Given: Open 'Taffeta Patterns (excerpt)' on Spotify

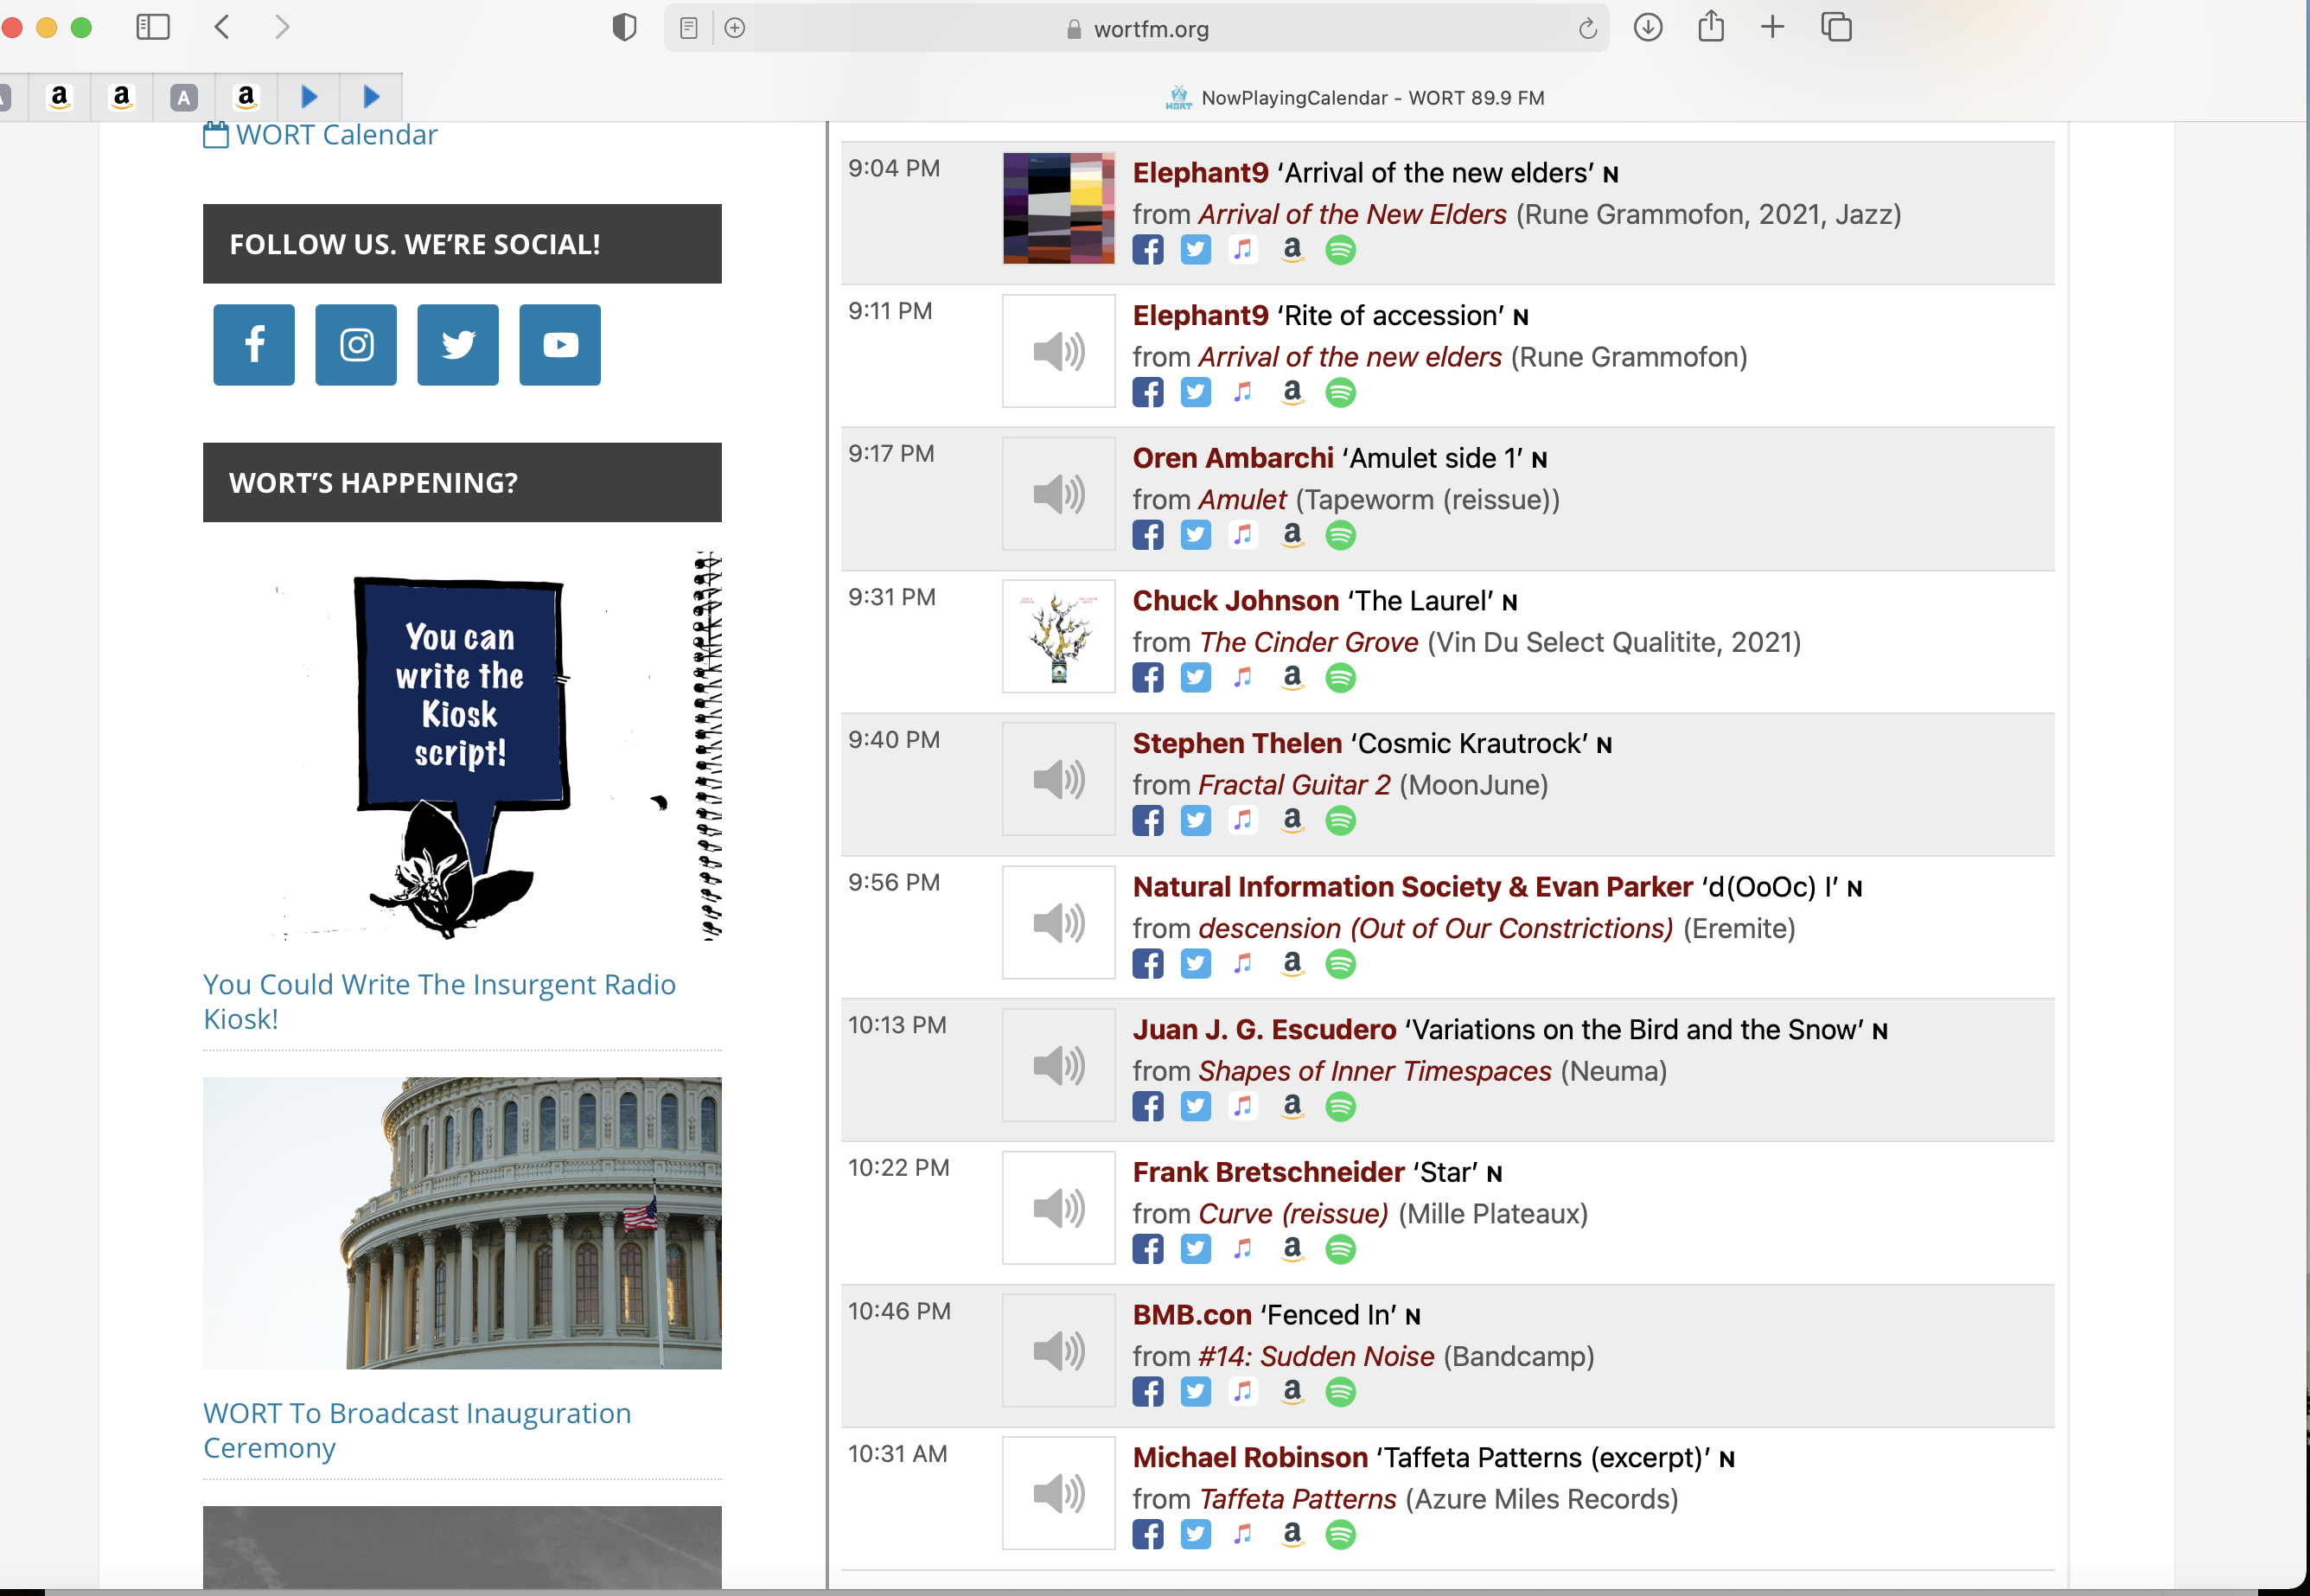Looking at the screenshot, I should [x=1341, y=1535].
